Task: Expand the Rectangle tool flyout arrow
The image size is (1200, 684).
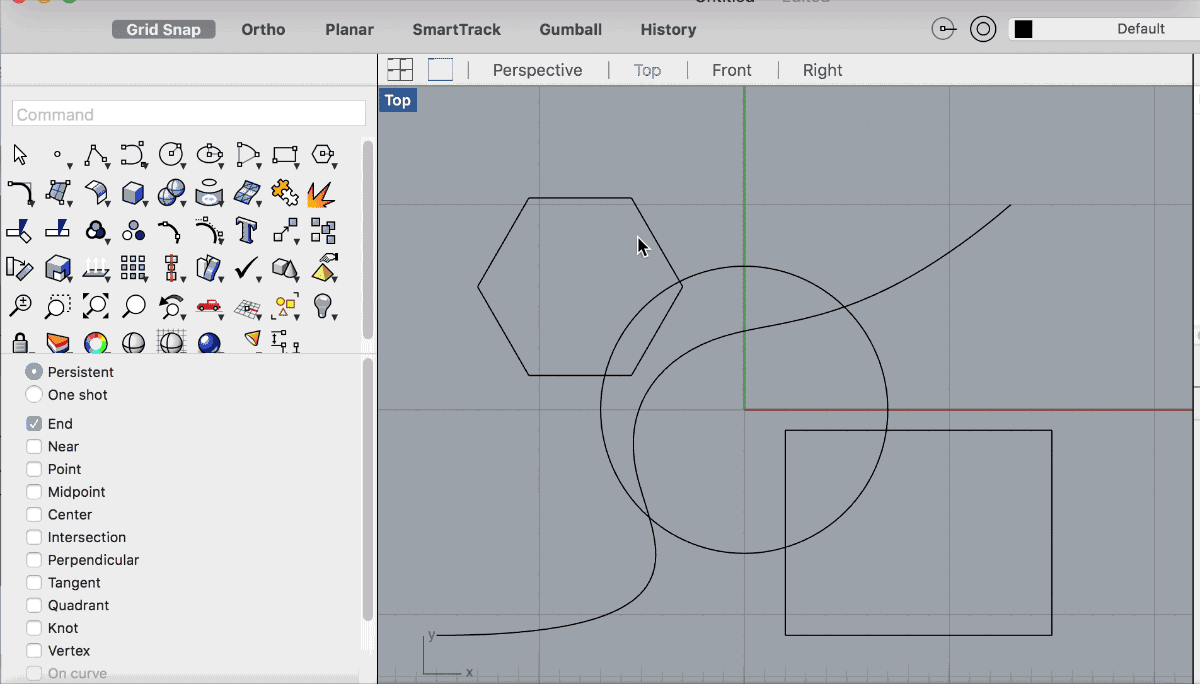Action: (297, 165)
